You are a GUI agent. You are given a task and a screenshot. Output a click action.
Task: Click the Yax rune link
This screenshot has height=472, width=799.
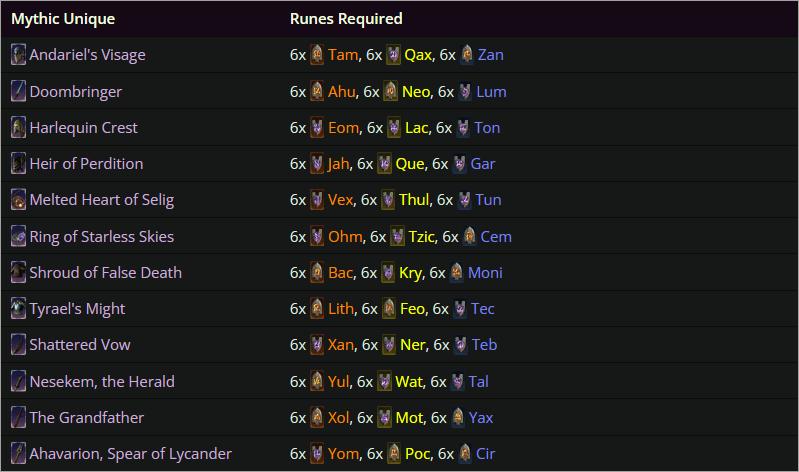click(x=481, y=418)
